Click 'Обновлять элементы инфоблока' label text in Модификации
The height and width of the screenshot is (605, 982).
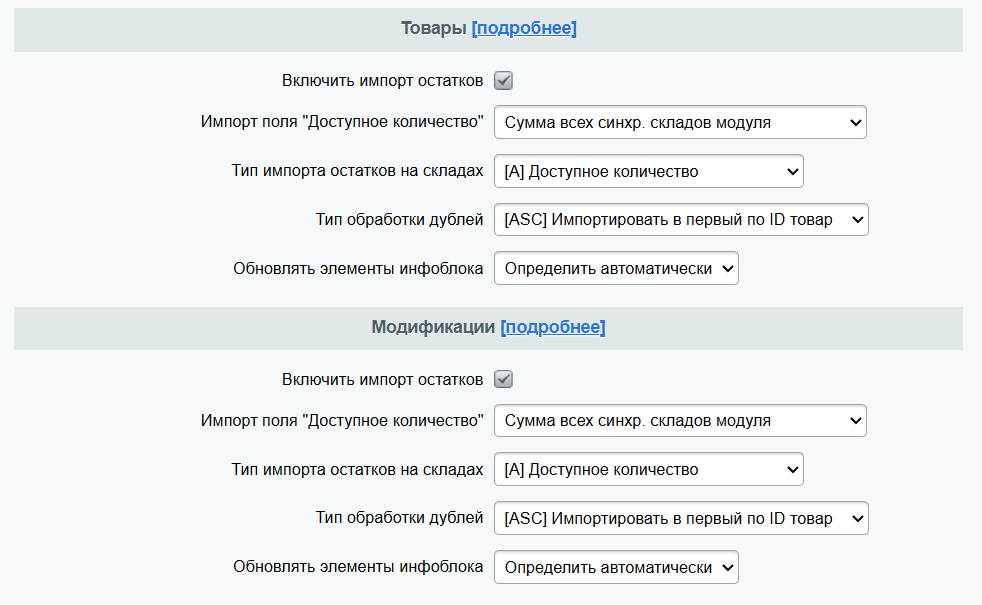point(358,567)
